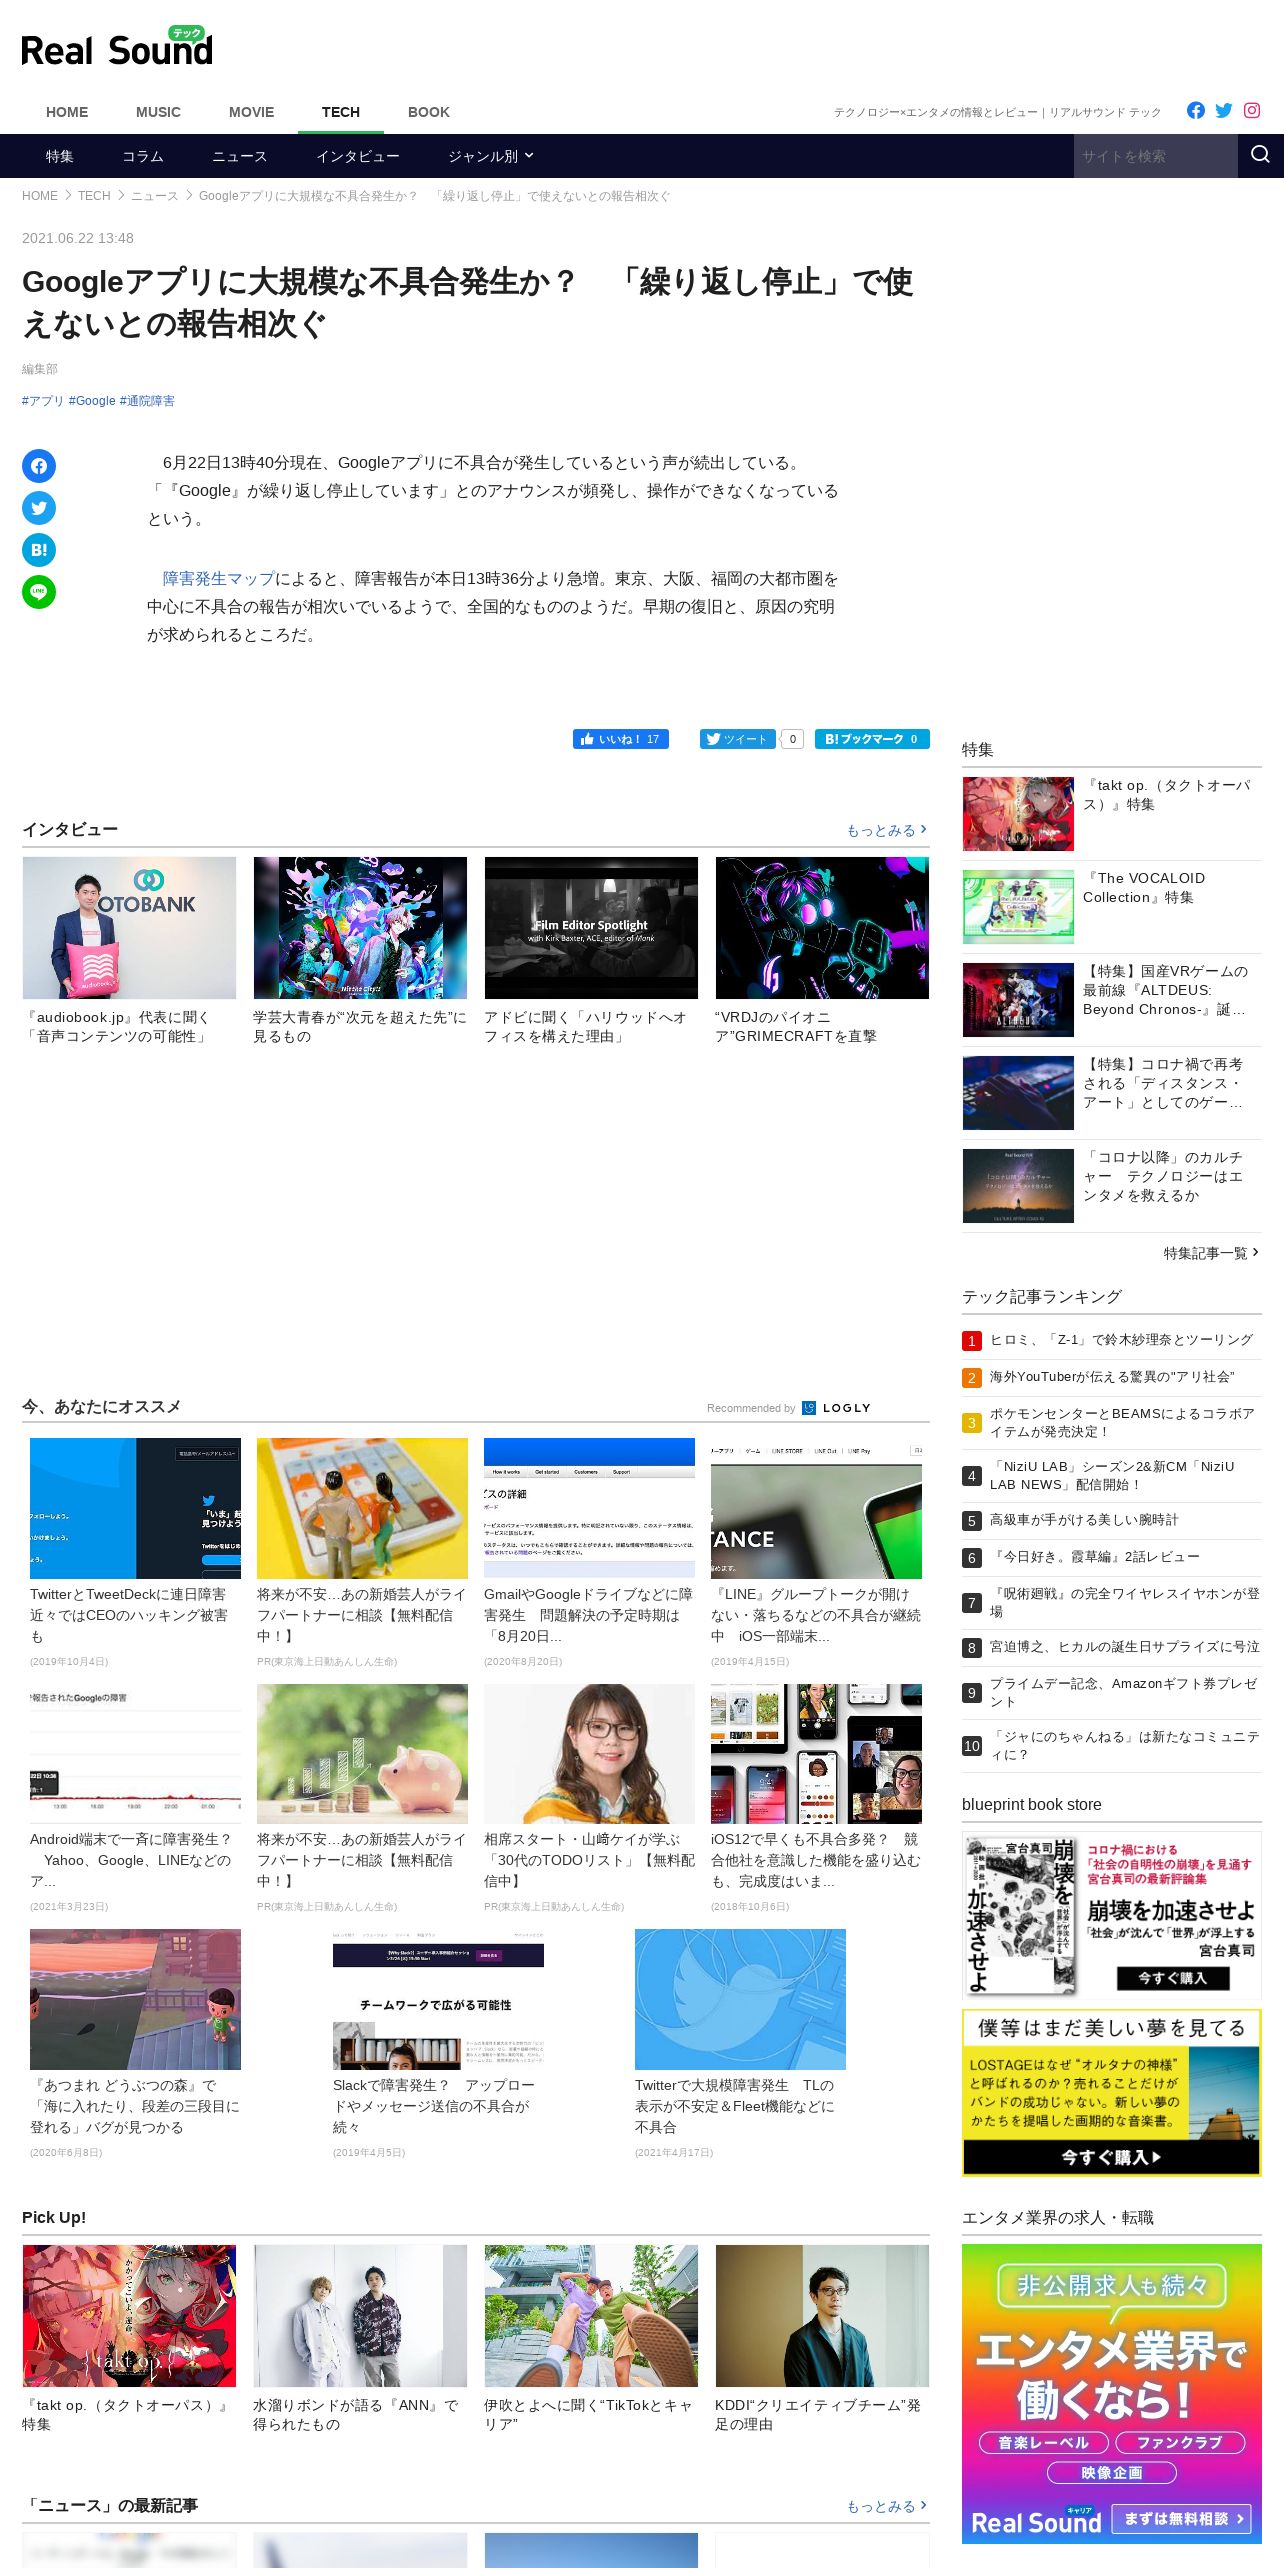Click ニュース in the breadcrumb
This screenshot has height=2568, width=1284.
click(x=154, y=196)
